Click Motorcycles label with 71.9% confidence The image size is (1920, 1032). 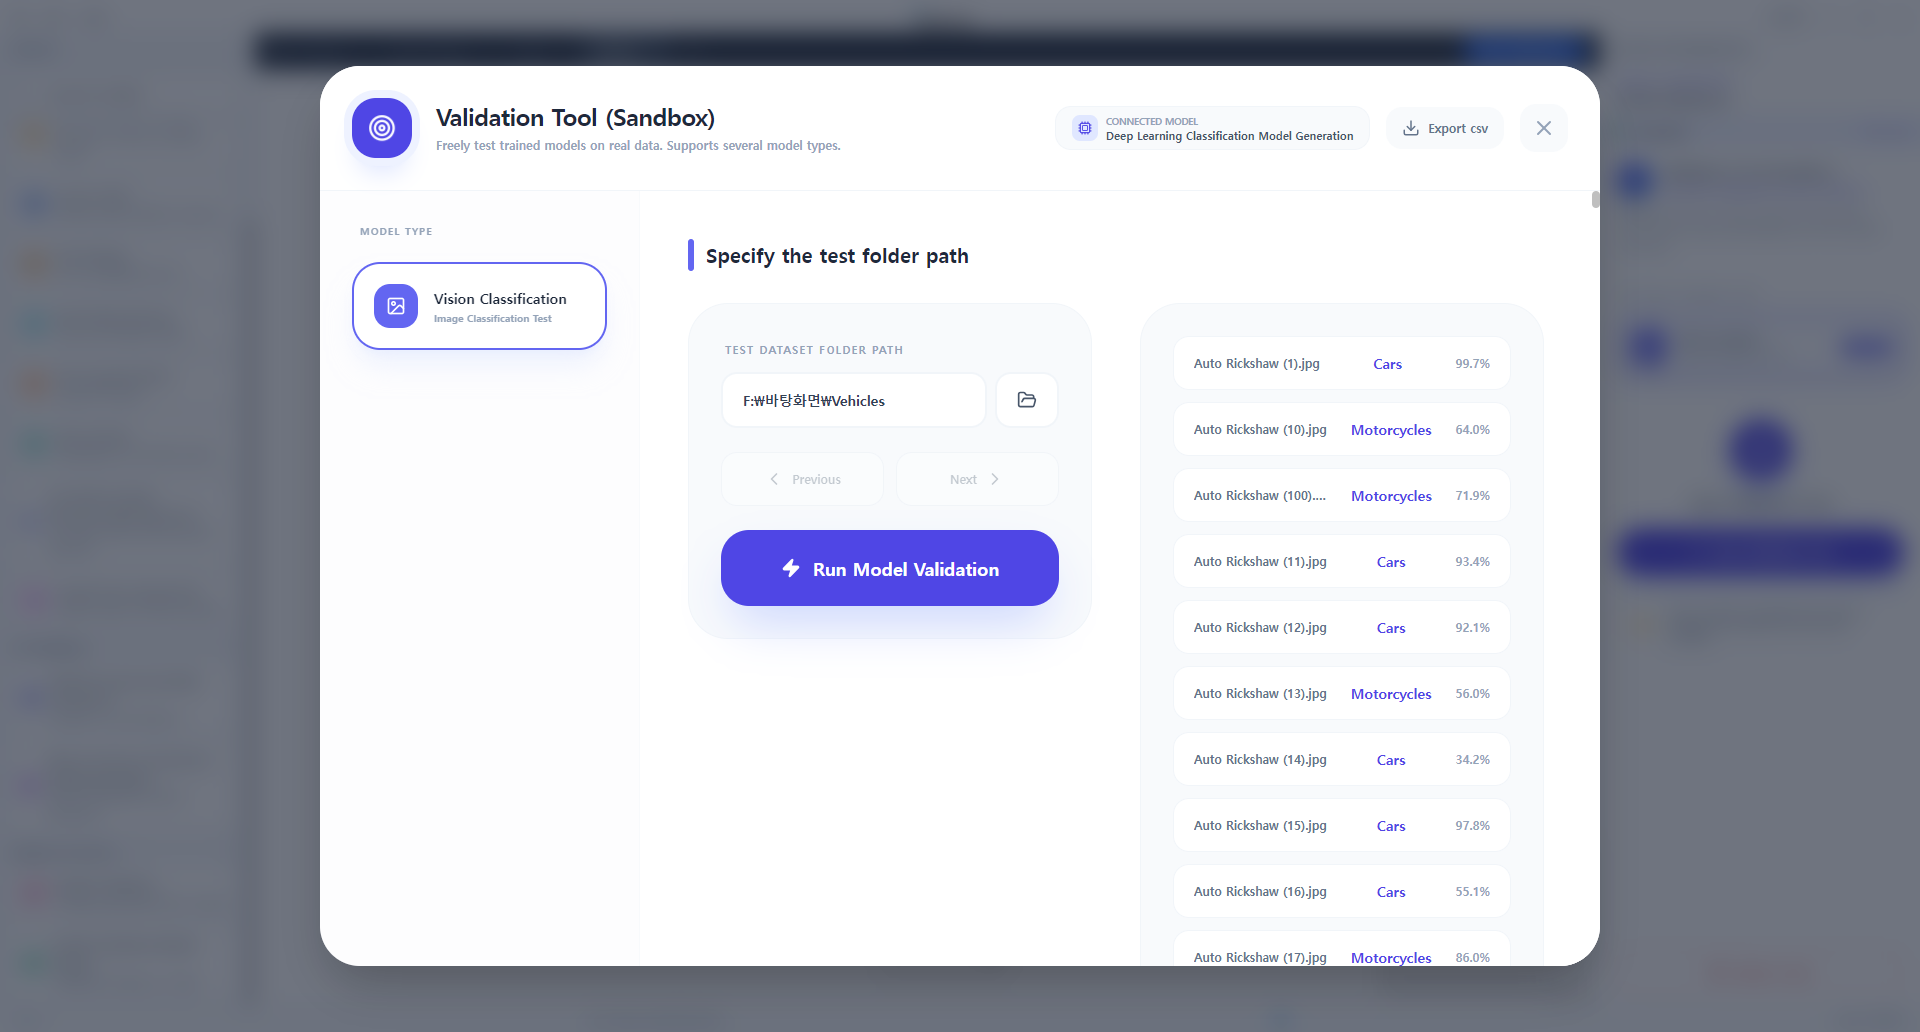point(1391,496)
